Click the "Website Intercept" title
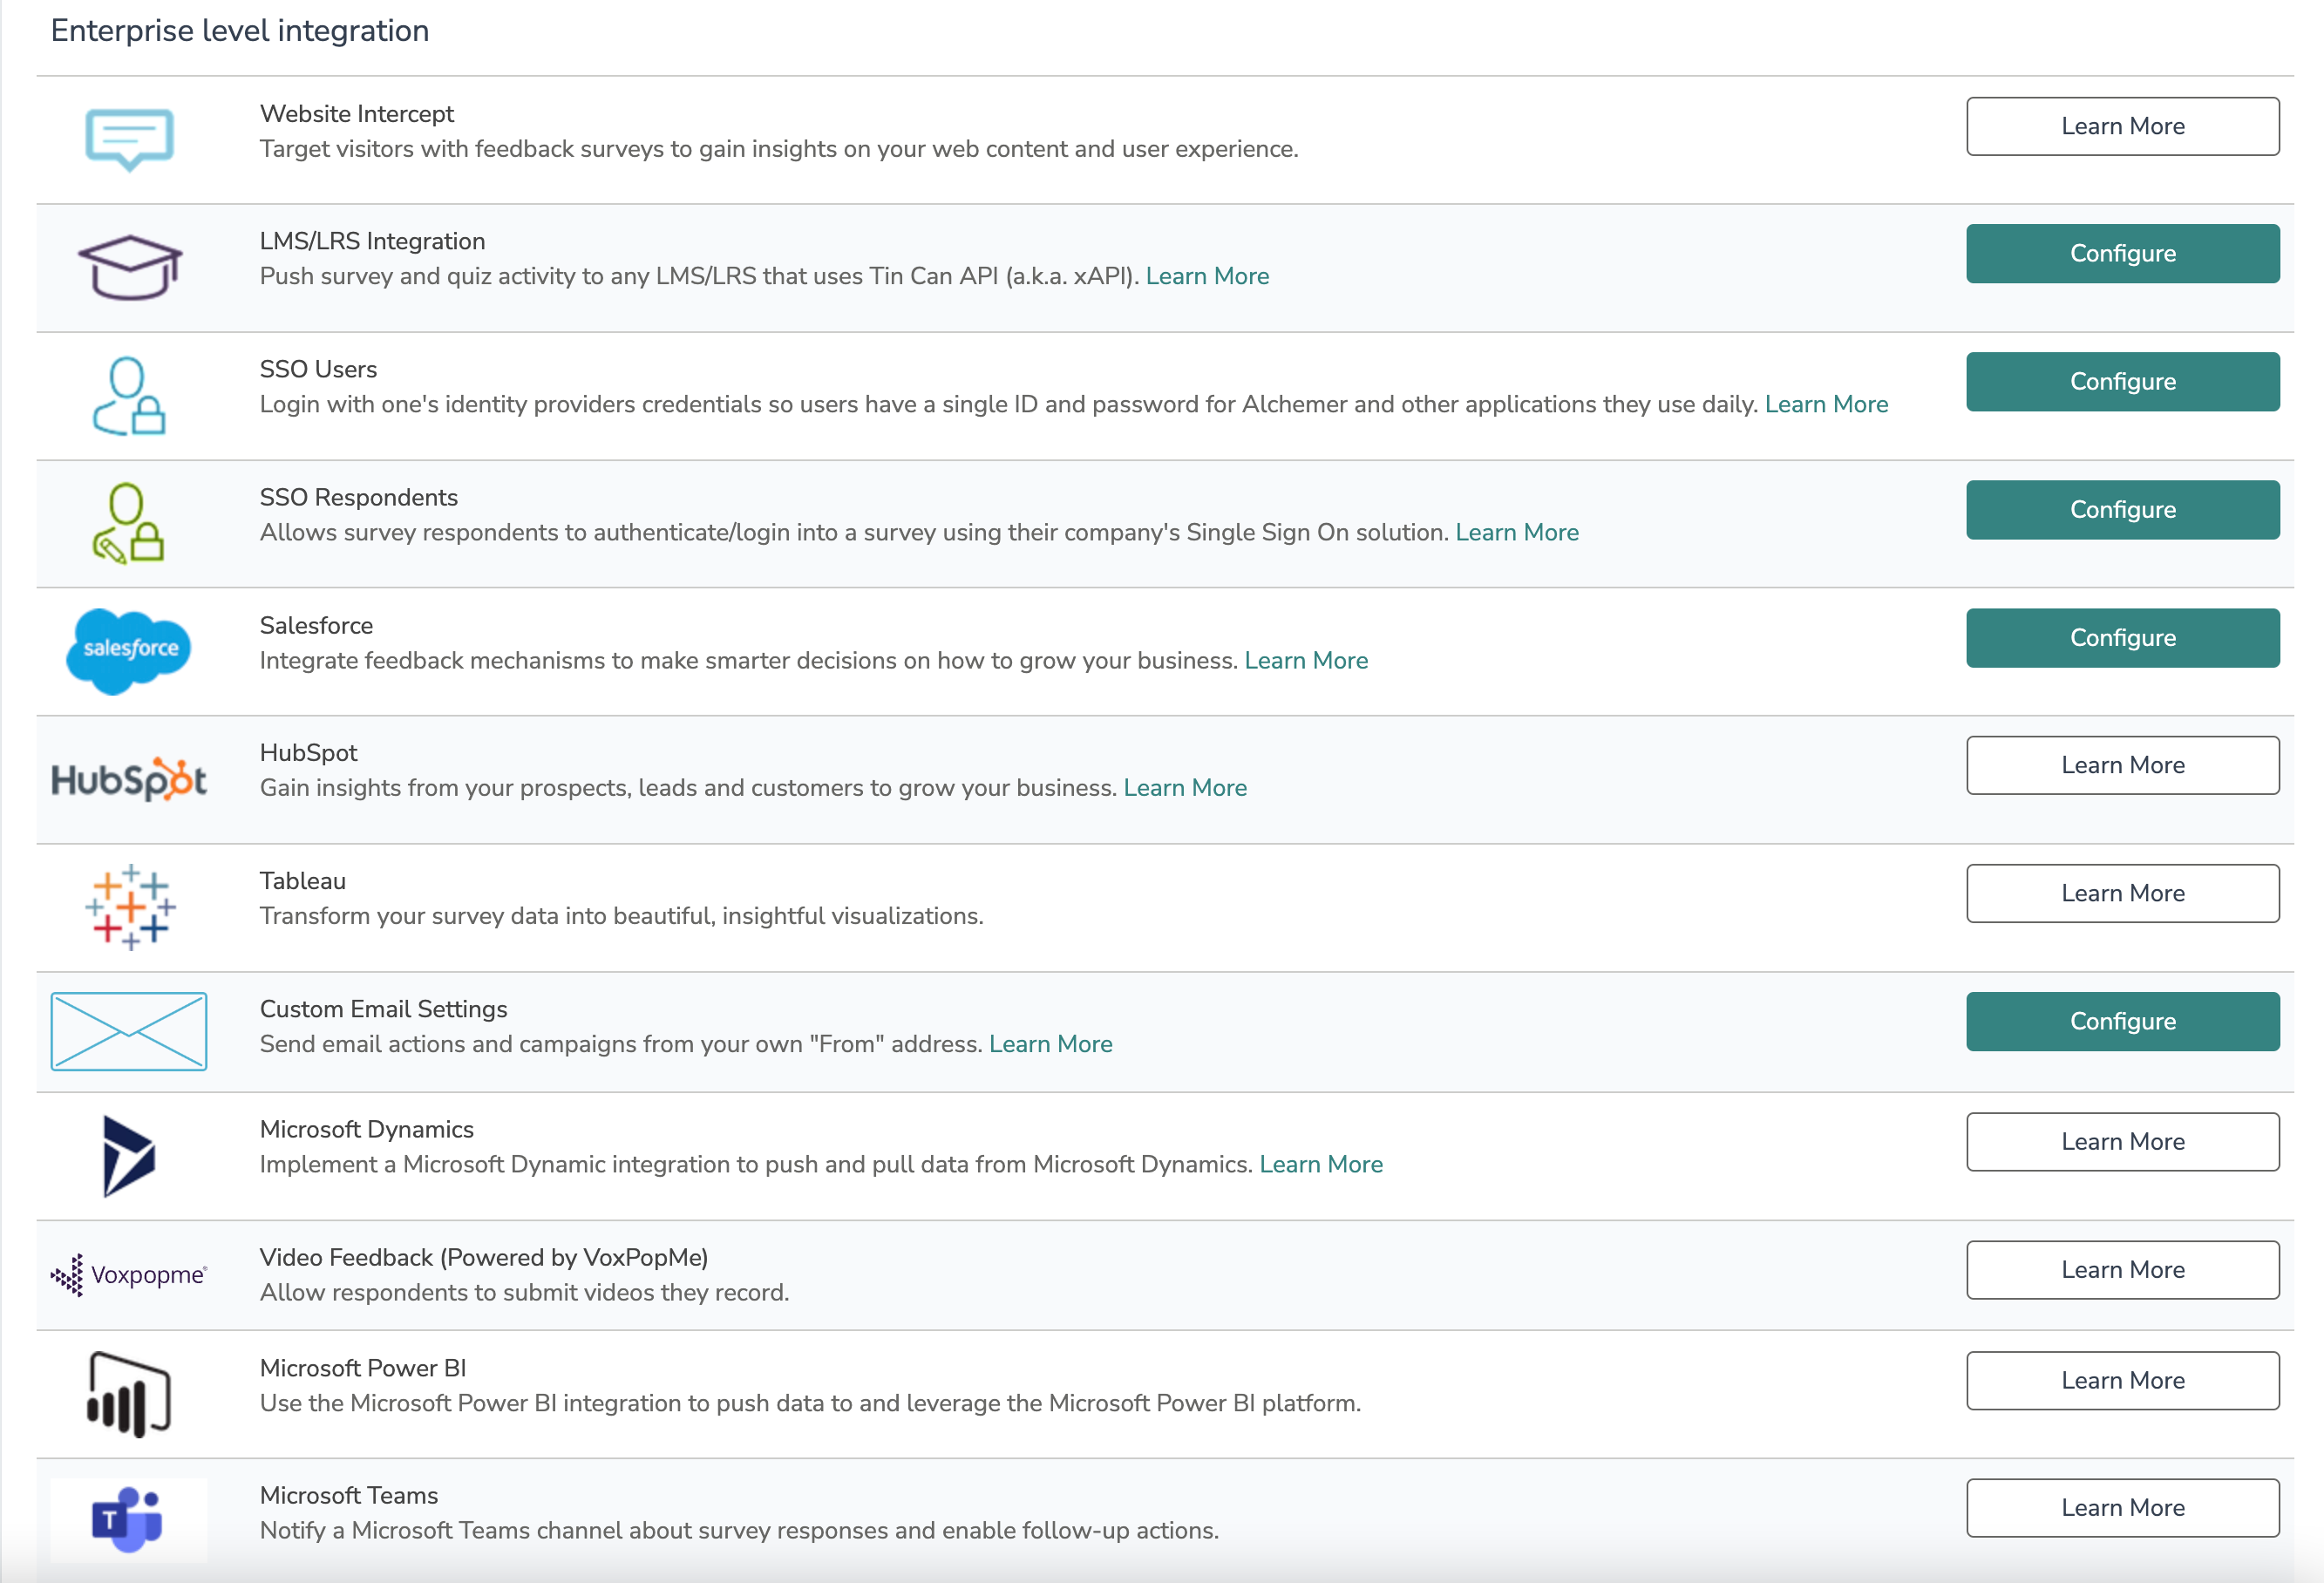 (357, 114)
